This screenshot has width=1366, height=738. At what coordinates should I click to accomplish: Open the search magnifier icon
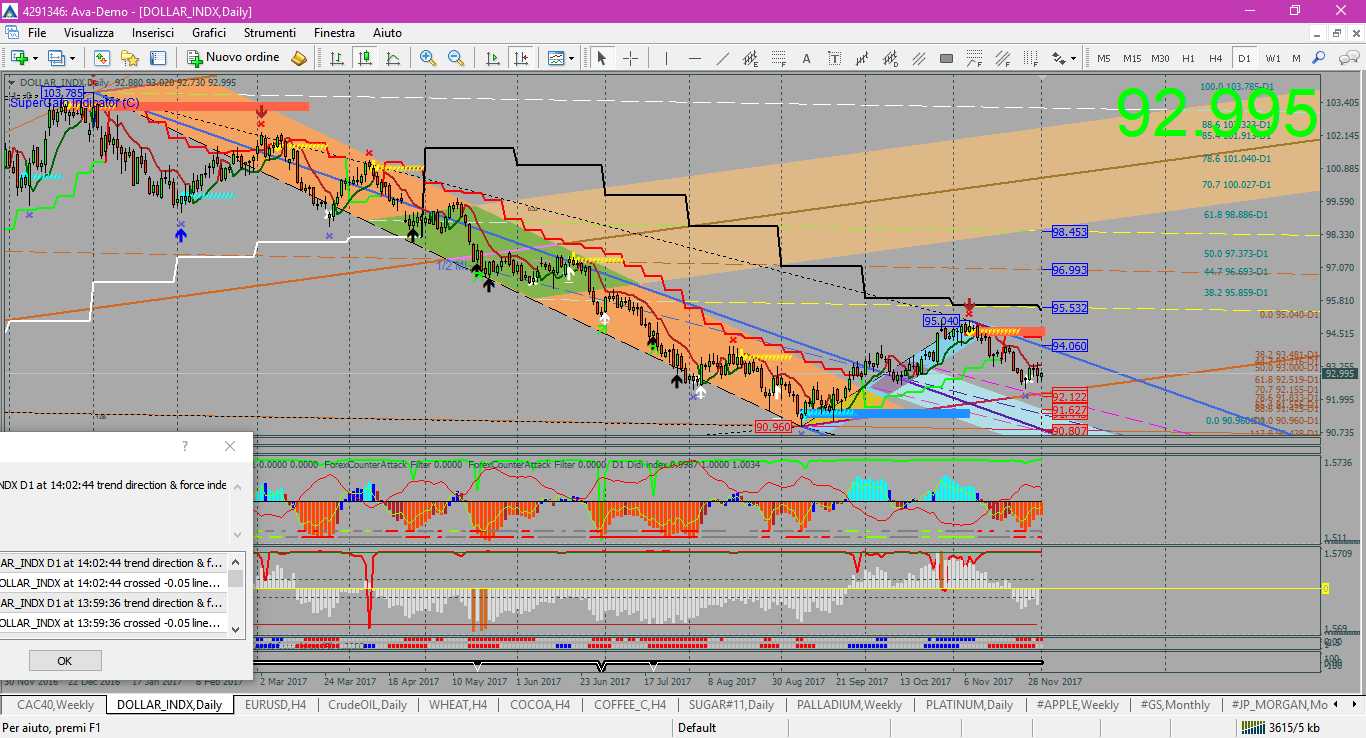[1317, 58]
